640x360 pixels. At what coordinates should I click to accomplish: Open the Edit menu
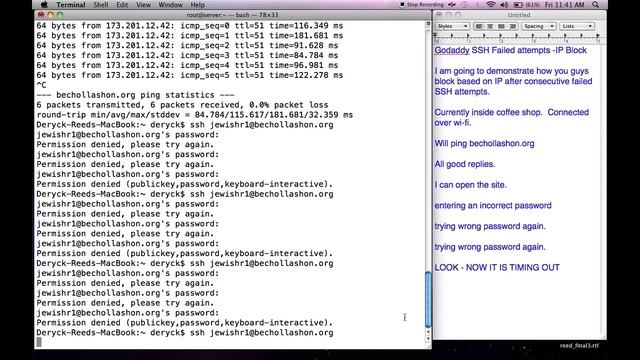coord(122,5)
